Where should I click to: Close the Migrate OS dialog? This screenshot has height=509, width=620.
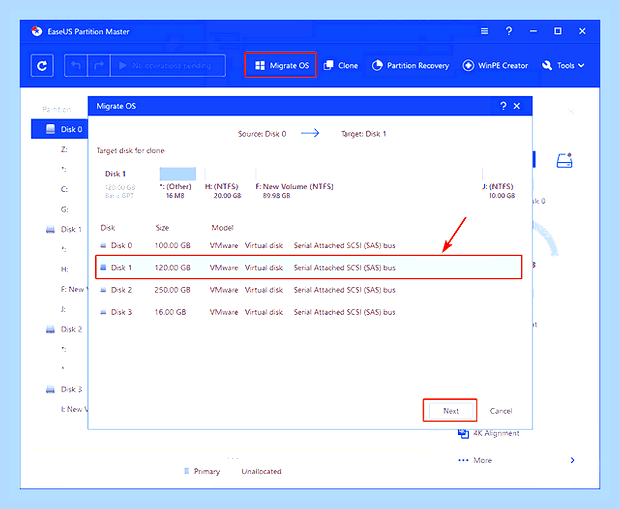click(x=517, y=106)
